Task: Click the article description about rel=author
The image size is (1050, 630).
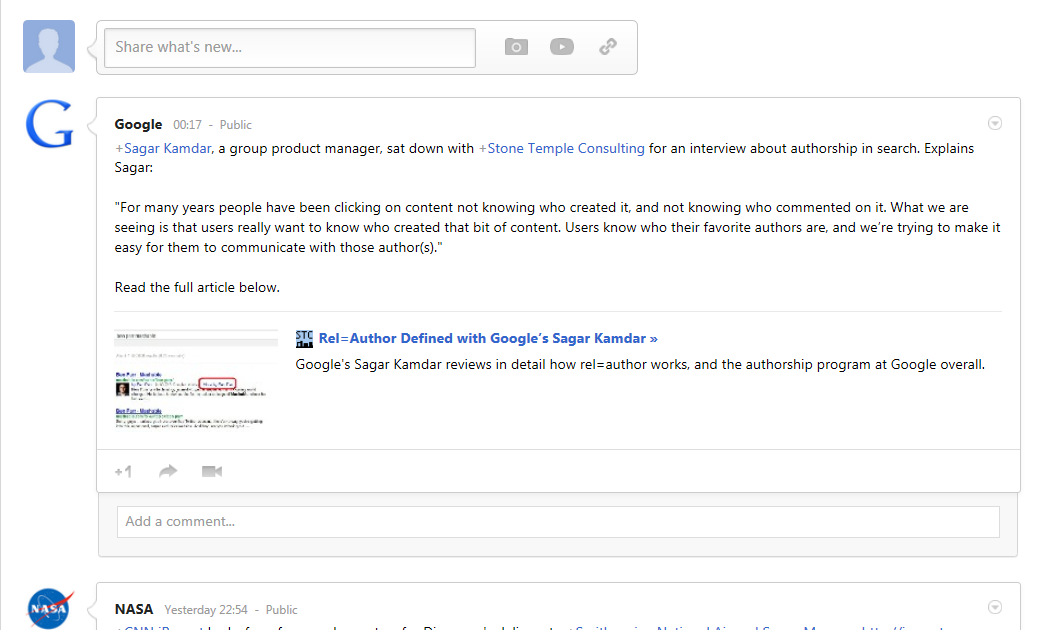Action: (x=640, y=365)
